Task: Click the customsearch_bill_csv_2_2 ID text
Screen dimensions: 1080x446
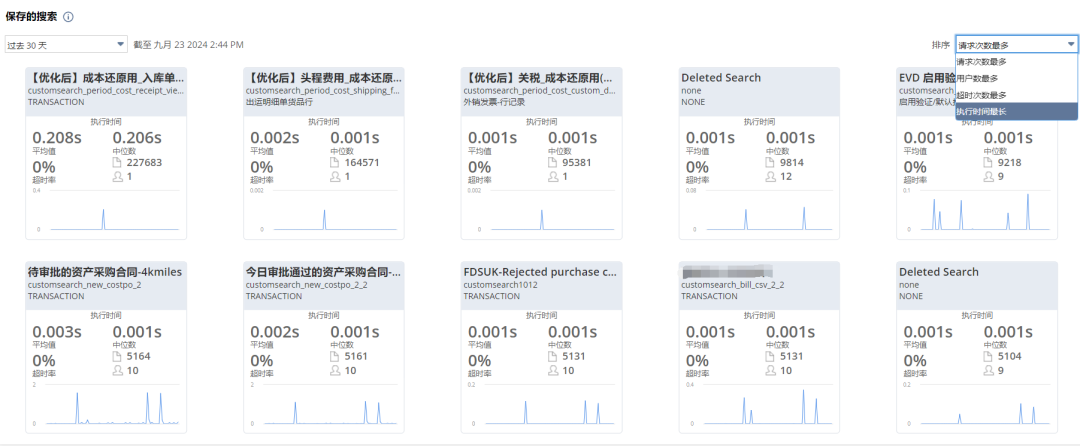Action: click(733, 284)
